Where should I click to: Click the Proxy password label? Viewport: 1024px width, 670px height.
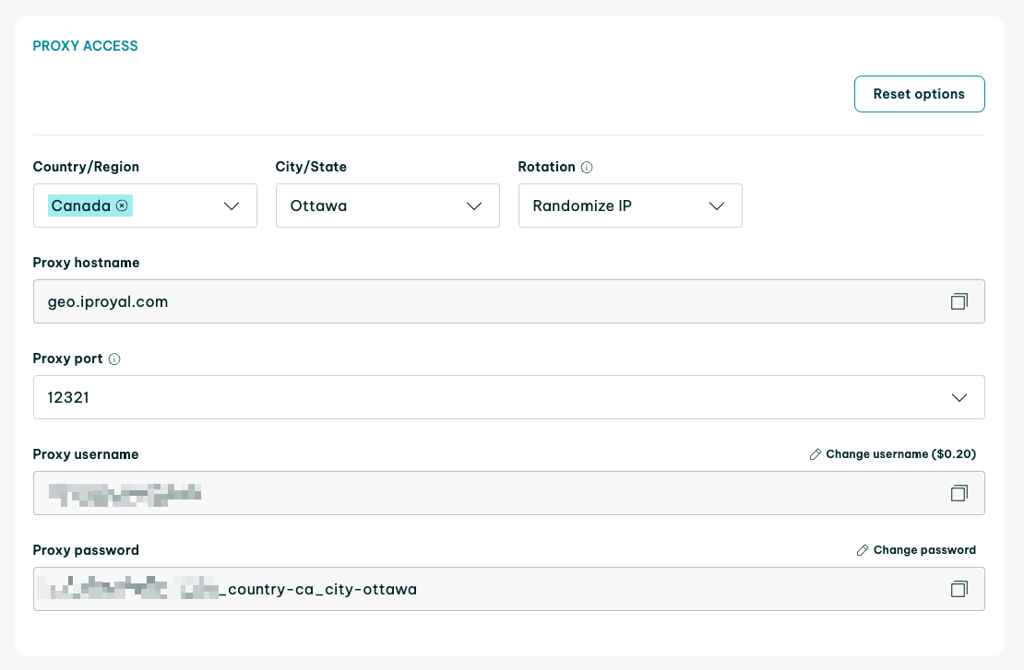pos(86,550)
